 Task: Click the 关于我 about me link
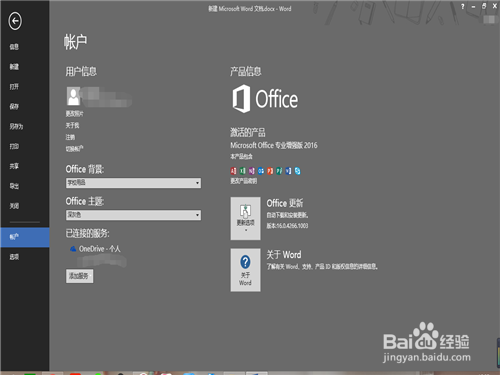coord(72,125)
